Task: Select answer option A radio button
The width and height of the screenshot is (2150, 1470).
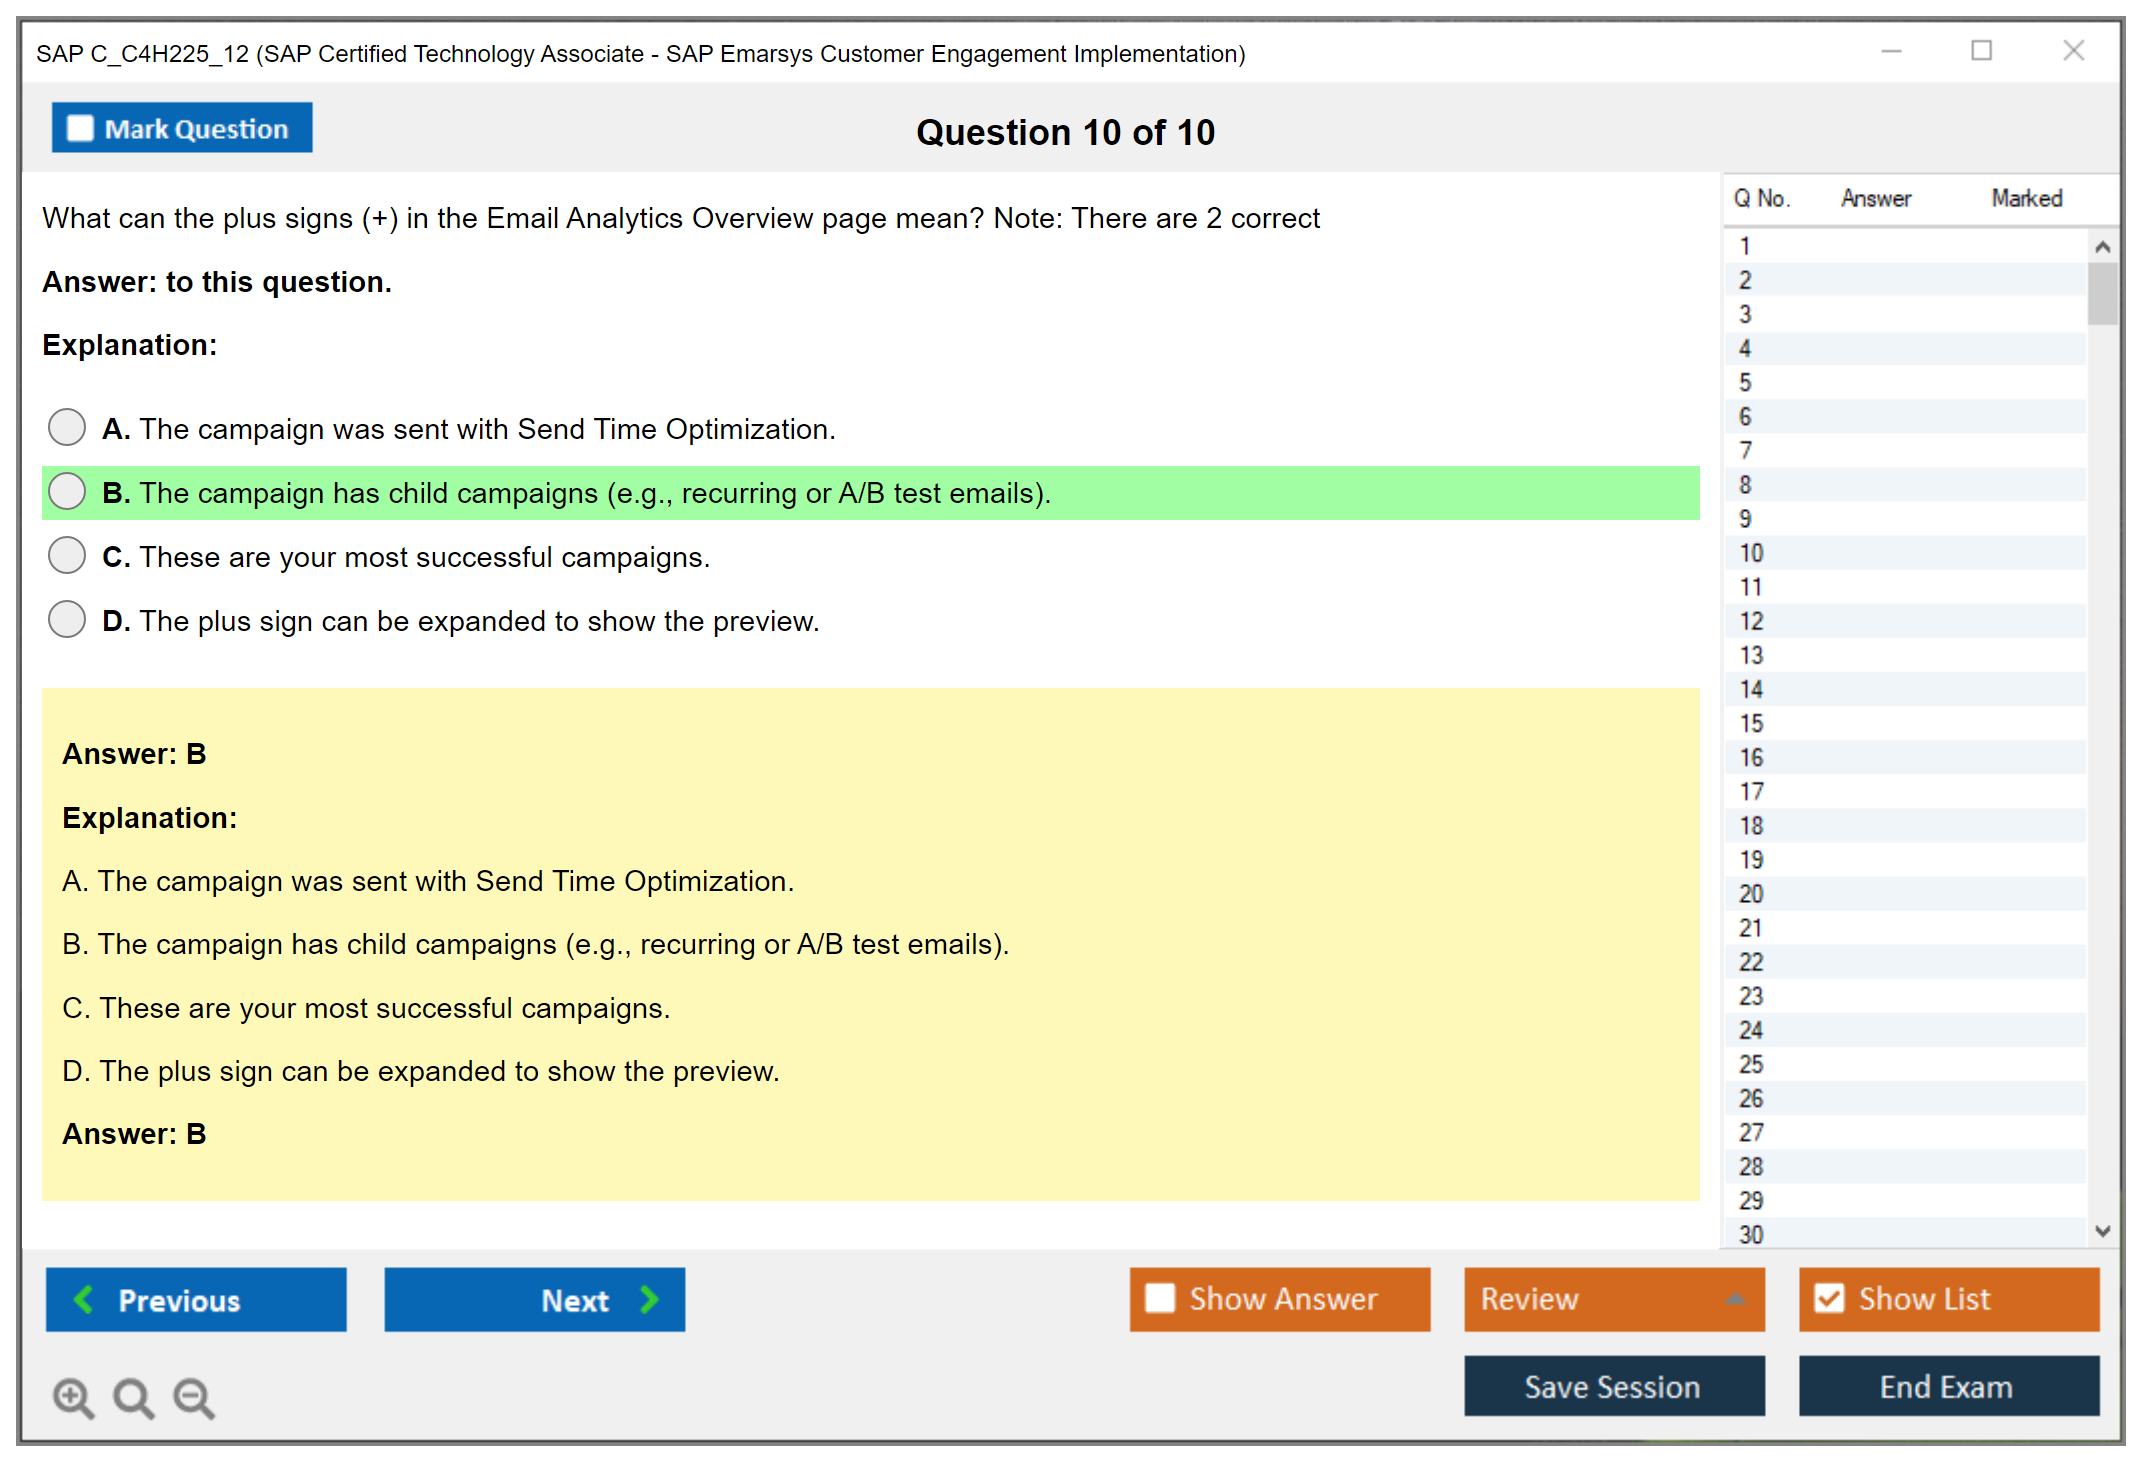Action: pyautogui.click(x=67, y=428)
